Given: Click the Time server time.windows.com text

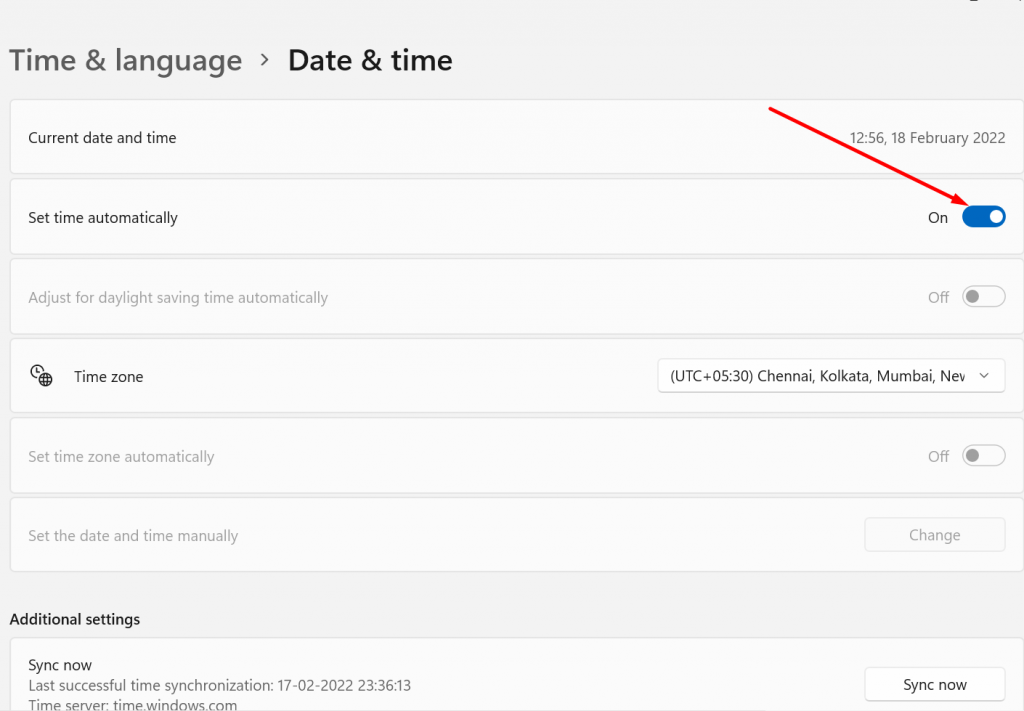Looking at the screenshot, I should pyautogui.click(x=132, y=704).
